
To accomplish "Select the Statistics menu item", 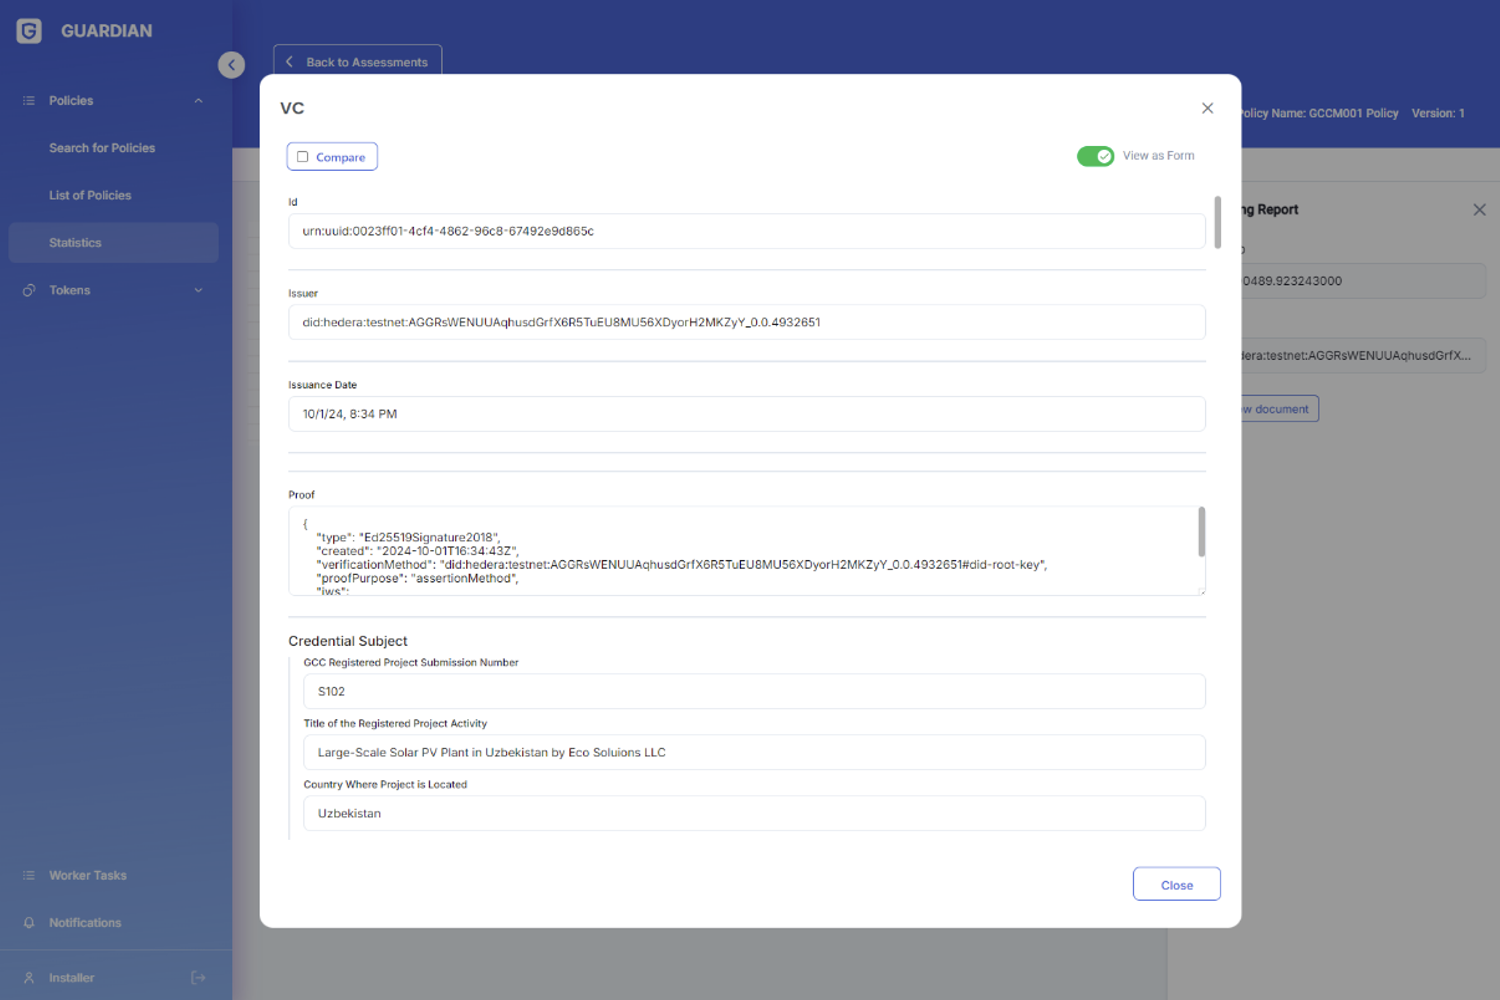I will click(75, 243).
